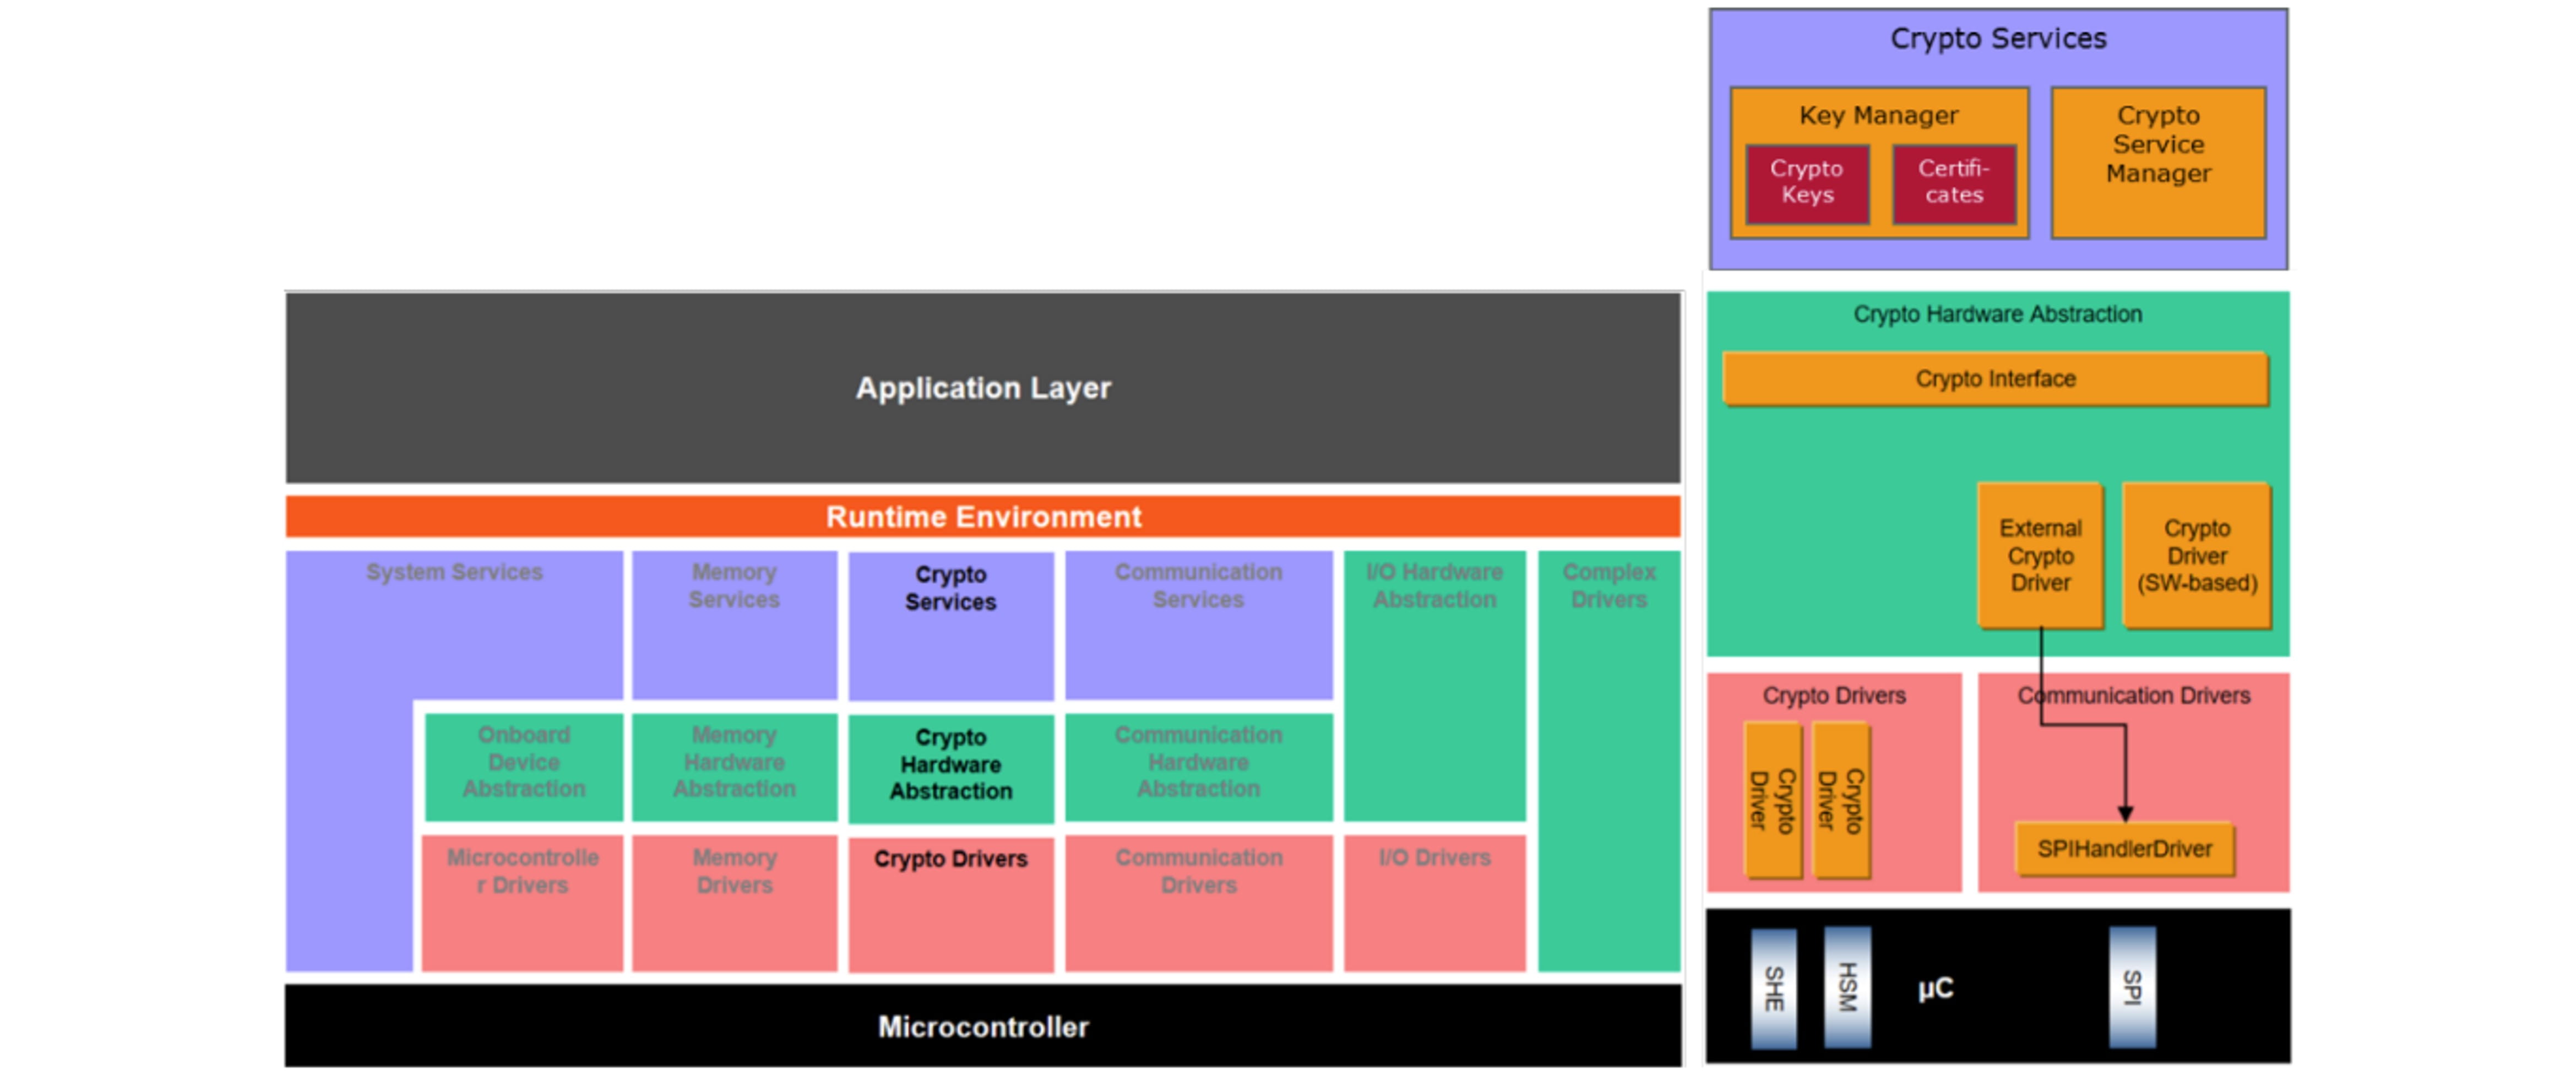
Task: Click the Memory Services block
Action: 734,625
